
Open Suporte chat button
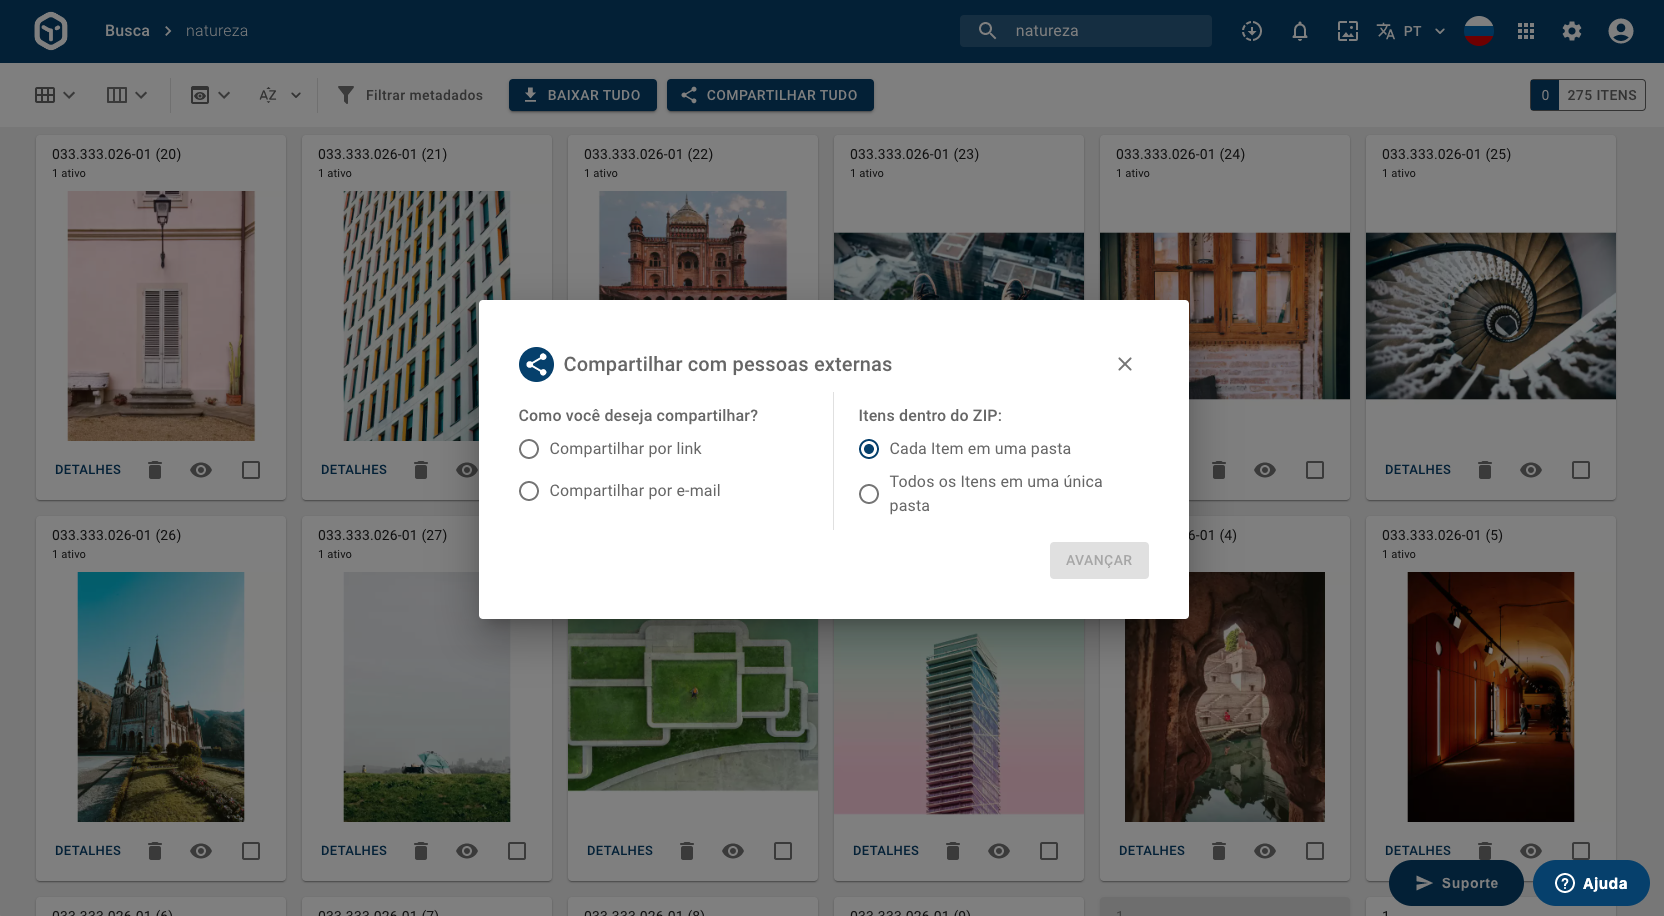tap(1456, 883)
